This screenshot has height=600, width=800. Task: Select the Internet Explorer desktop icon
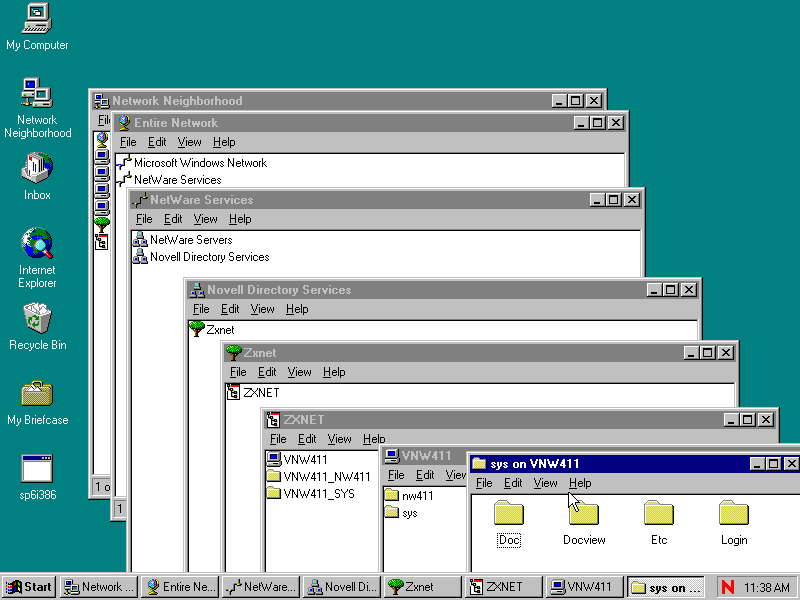pyautogui.click(x=37, y=258)
